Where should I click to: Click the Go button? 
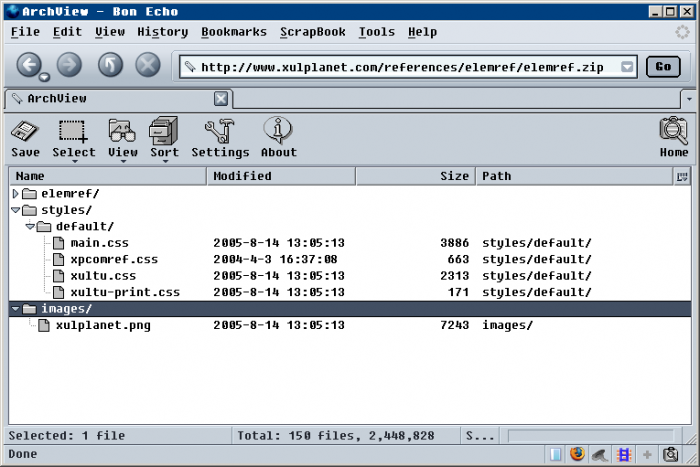663,67
